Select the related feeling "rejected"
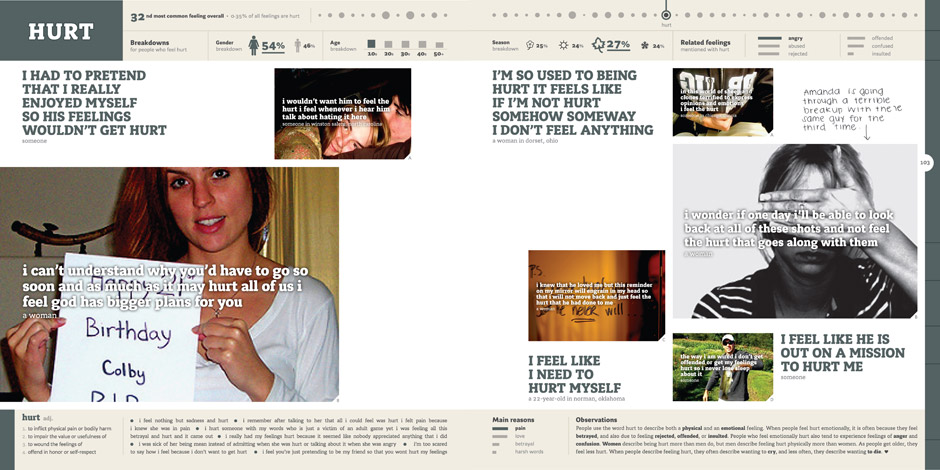The width and height of the screenshot is (940, 470). click(798, 53)
